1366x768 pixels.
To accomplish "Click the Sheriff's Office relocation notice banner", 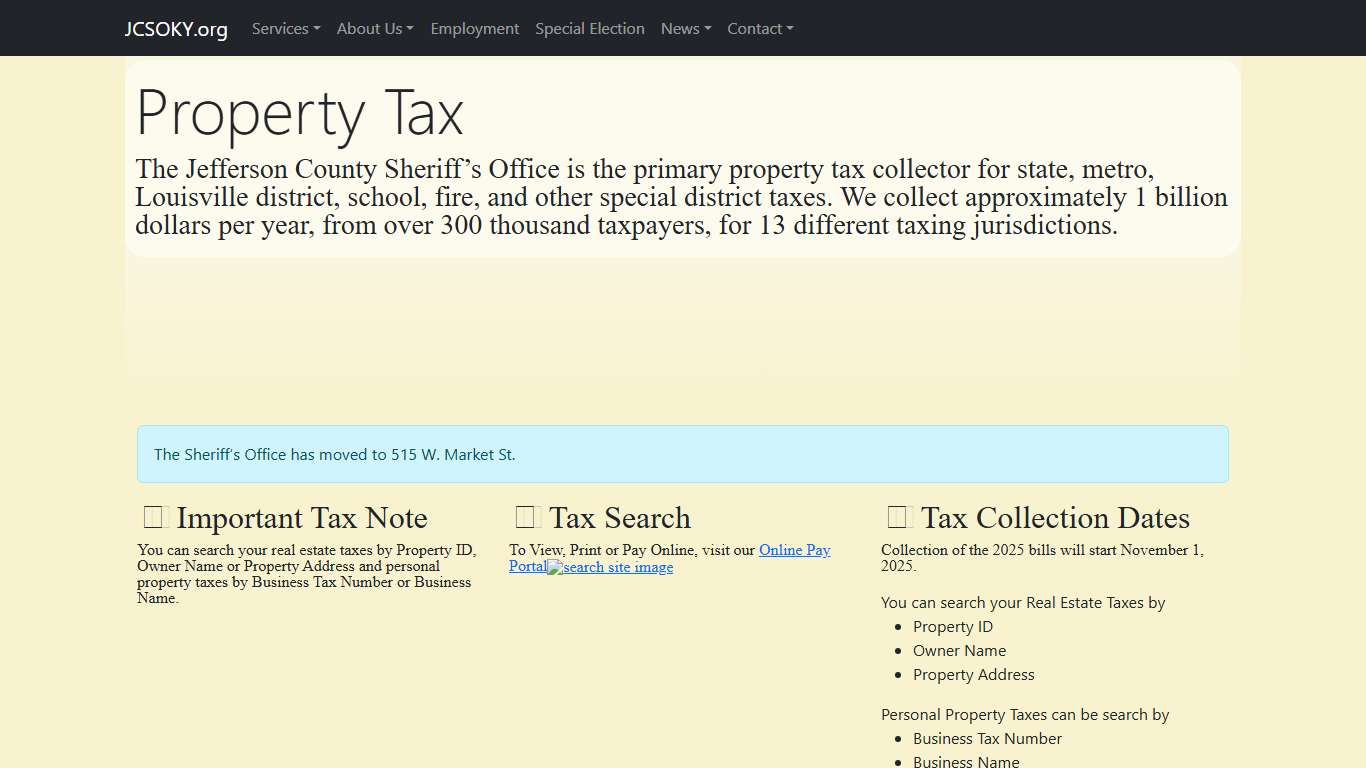I will click(x=682, y=454).
